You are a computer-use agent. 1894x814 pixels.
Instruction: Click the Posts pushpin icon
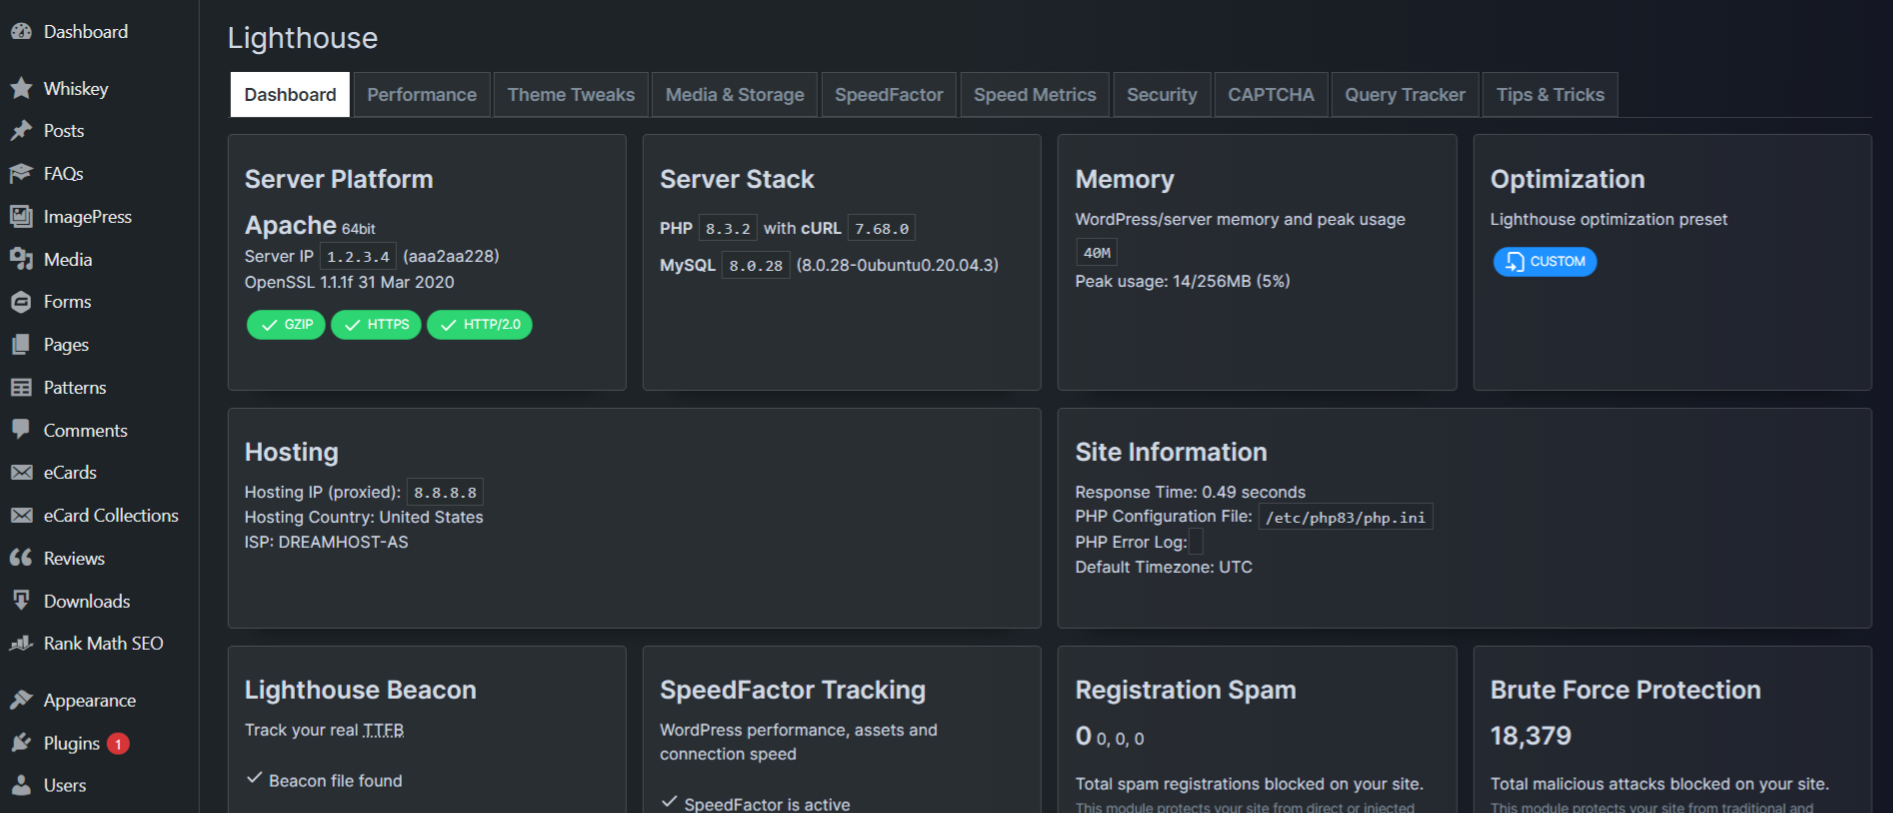[x=21, y=131]
